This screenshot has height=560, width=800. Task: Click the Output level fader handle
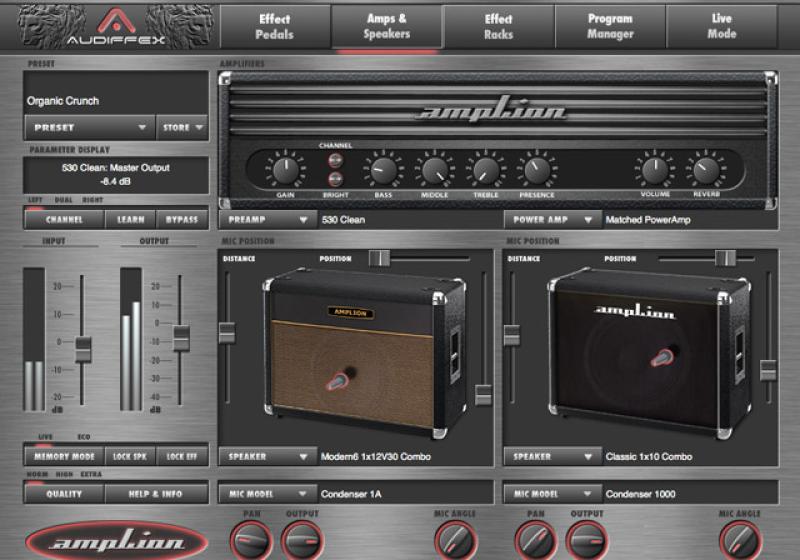181,338
